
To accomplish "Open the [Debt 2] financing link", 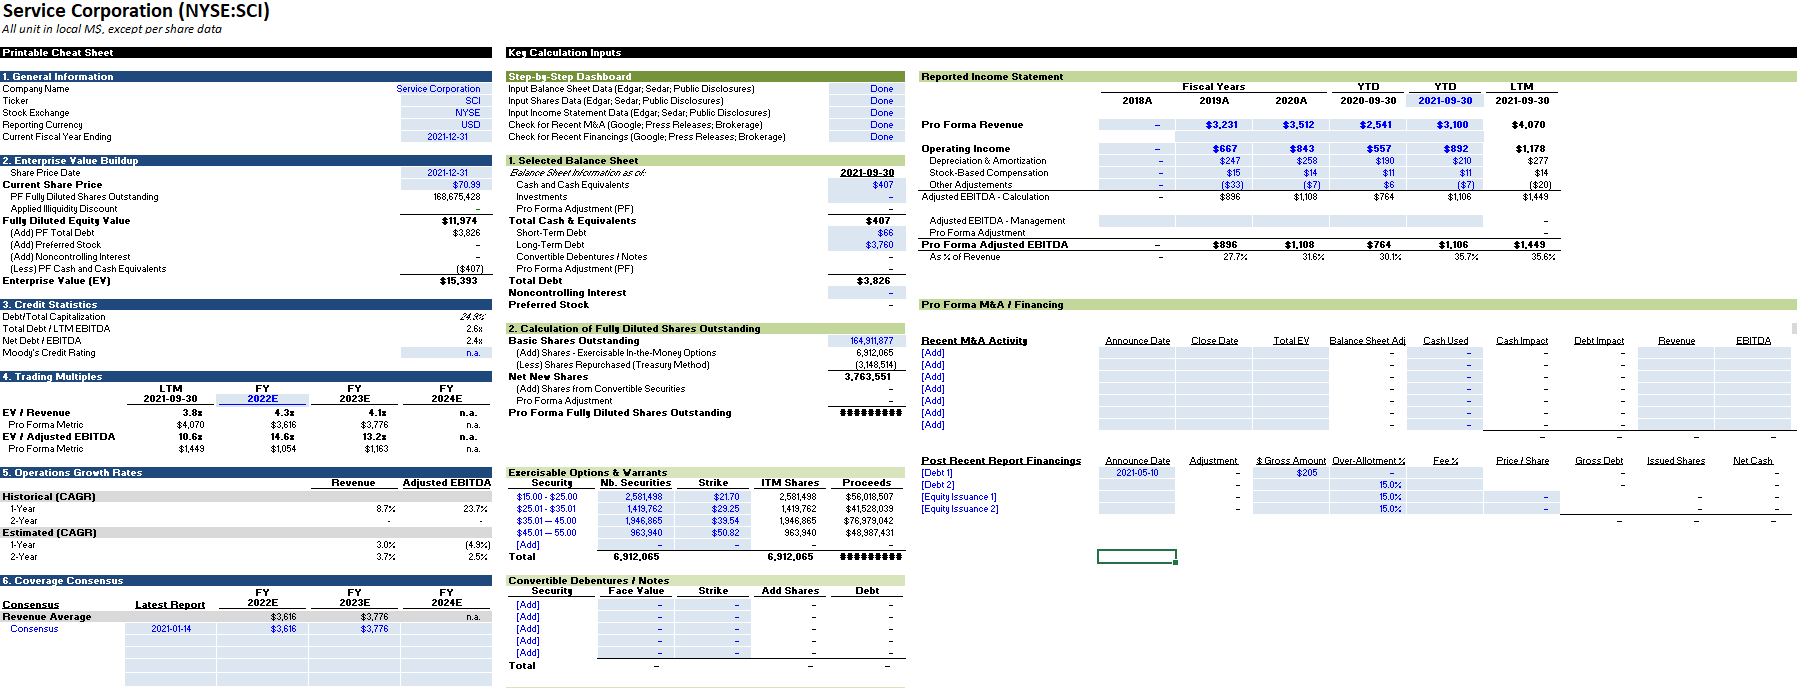I will [x=937, y=485].
